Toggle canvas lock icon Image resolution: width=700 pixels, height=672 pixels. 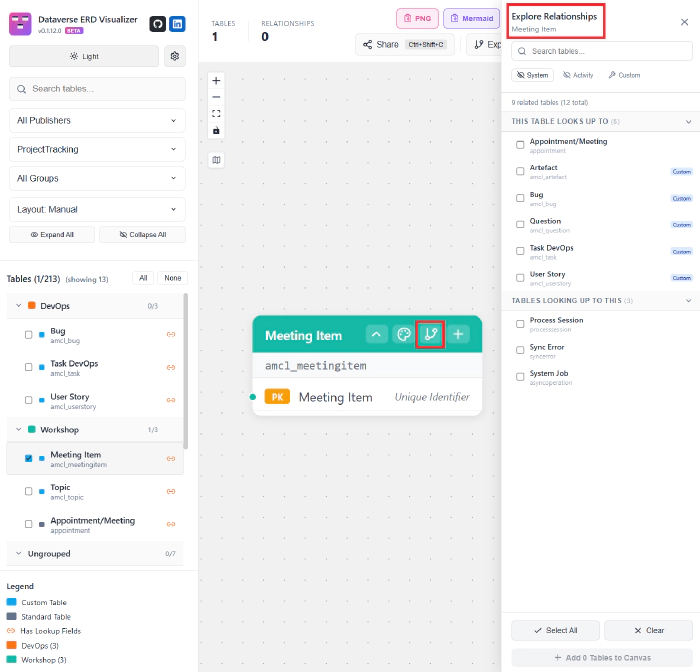pos(216,131)
